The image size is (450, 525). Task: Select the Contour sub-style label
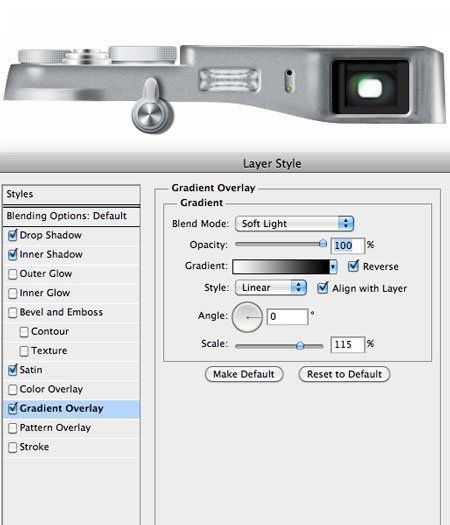pyautogui.click(x=50, y=331)
